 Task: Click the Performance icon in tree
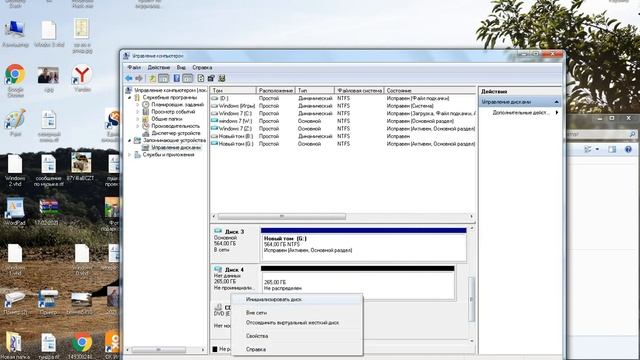click(146, 126)
